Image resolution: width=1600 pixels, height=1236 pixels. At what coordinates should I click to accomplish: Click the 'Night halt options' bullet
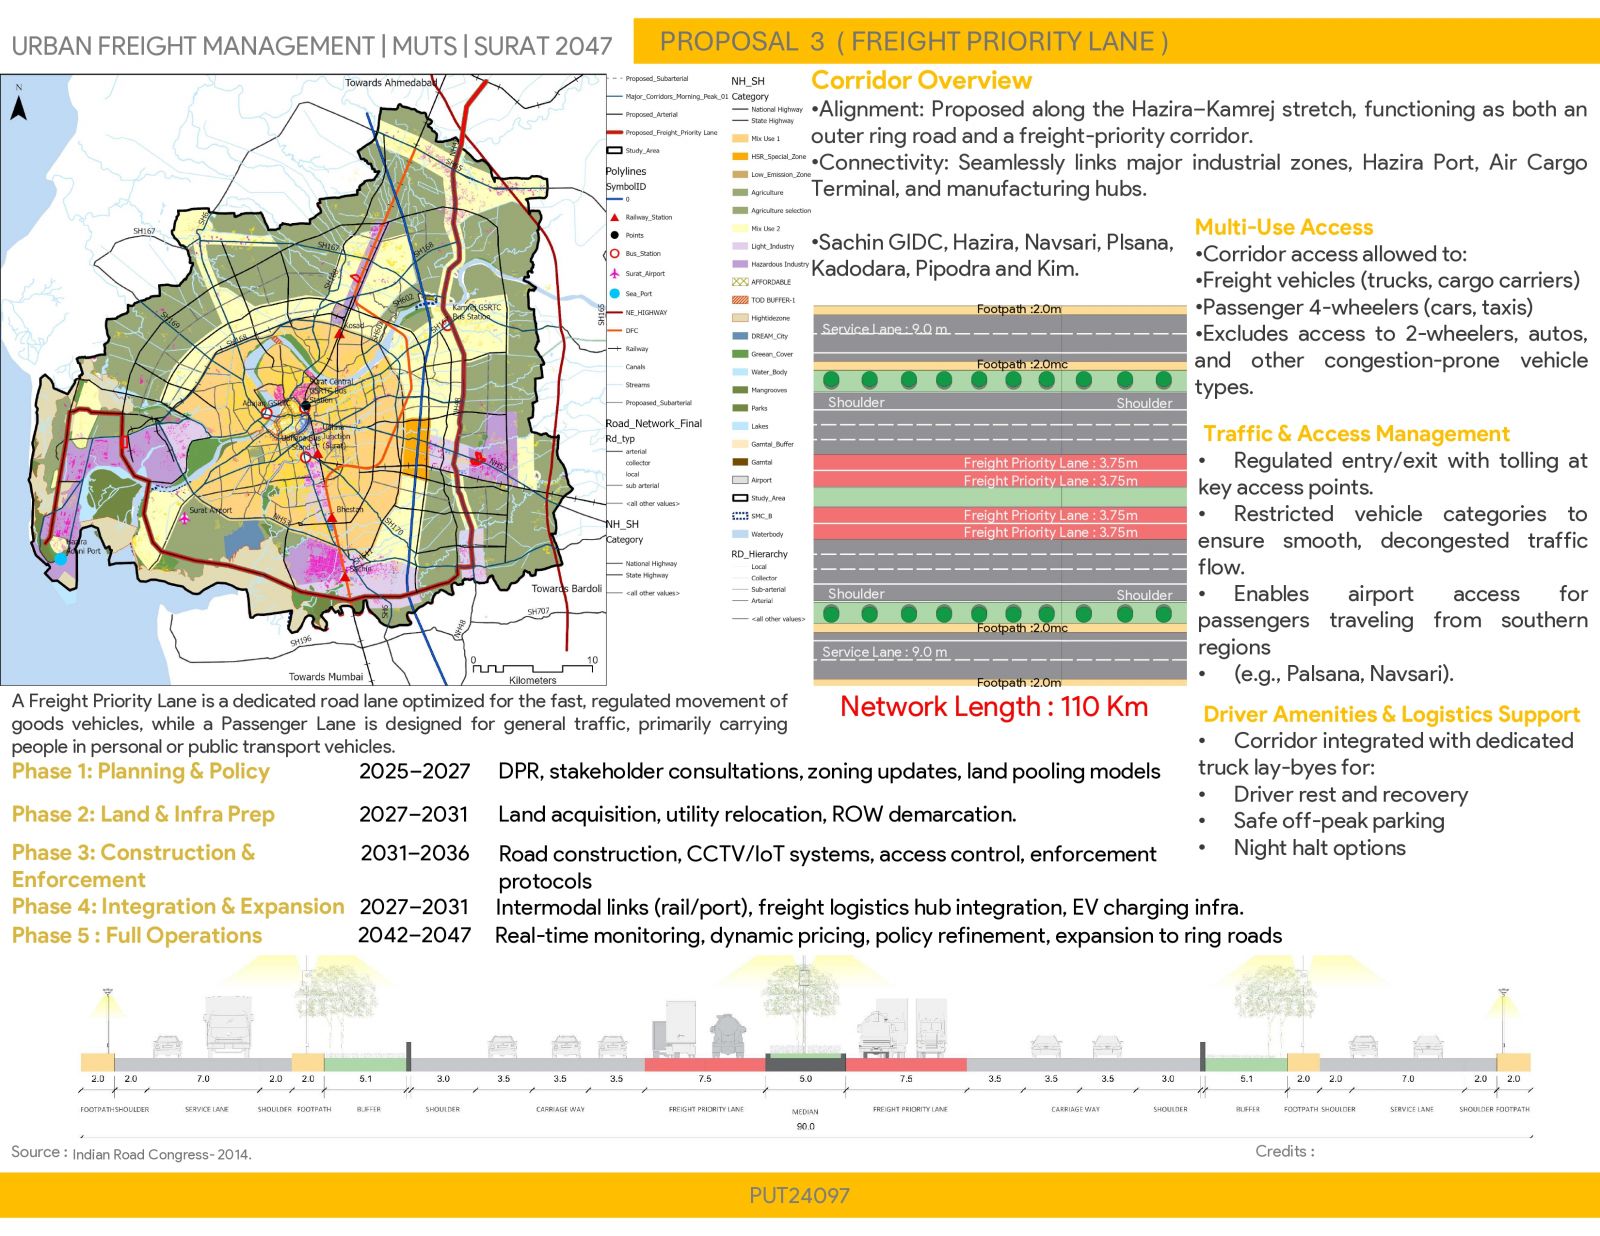(x=1319, y=848)
